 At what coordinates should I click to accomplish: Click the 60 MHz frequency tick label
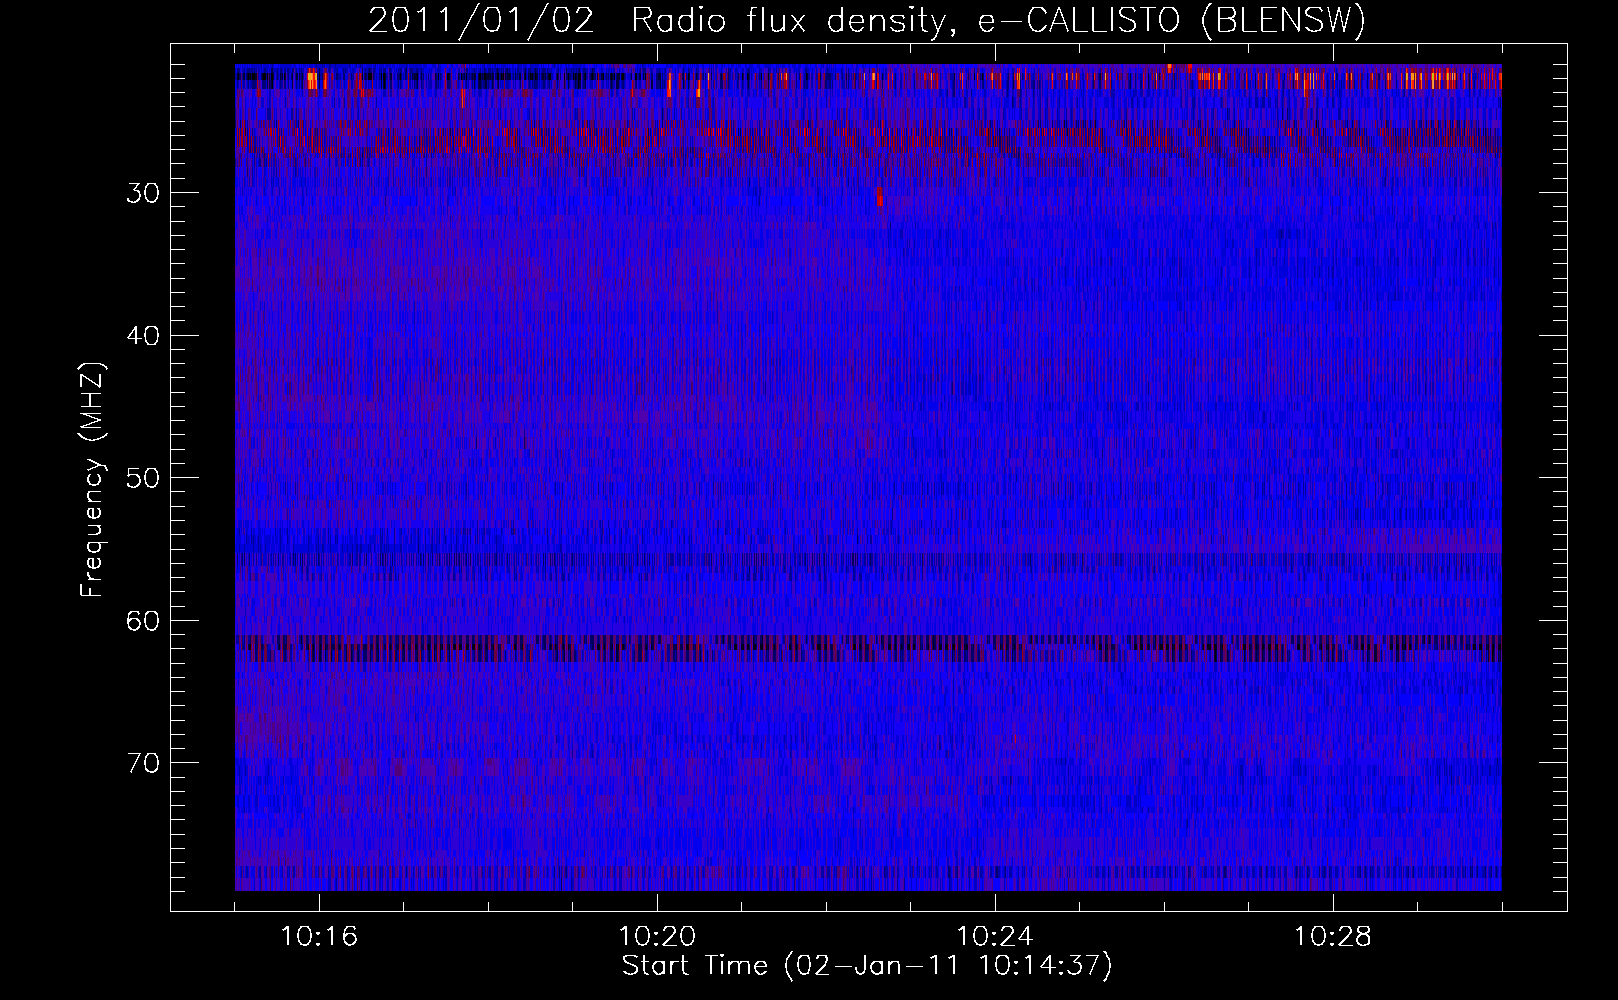pyautogui.click(x=143, y=621)
